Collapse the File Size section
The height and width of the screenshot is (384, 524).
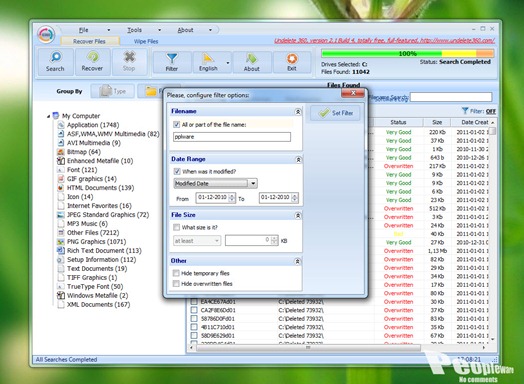click(298, 216)
